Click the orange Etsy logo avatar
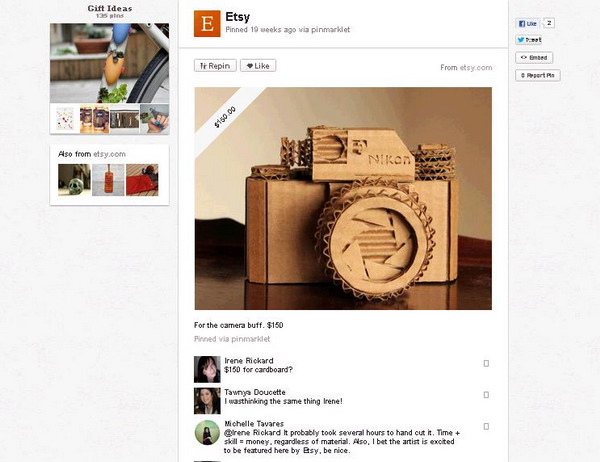The height and width of the screenshot is (462, 600). click(207, 24)
